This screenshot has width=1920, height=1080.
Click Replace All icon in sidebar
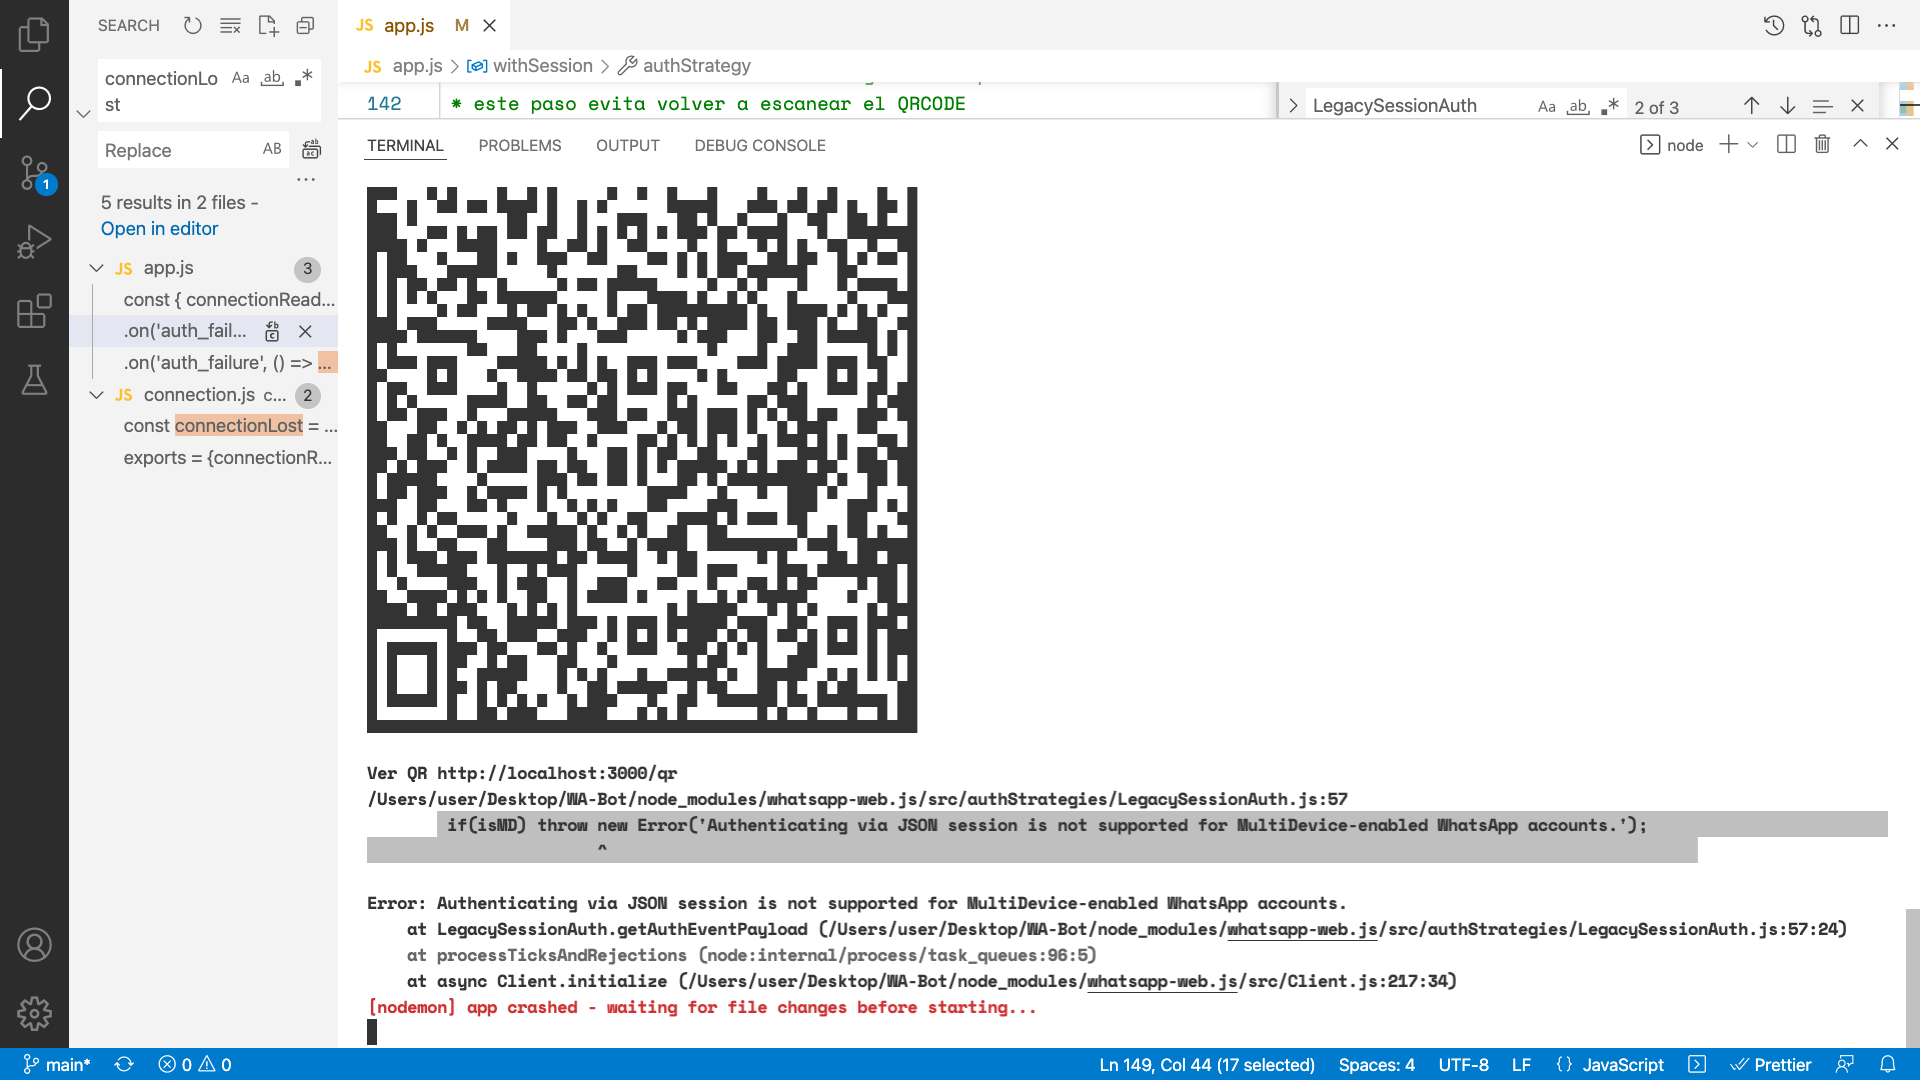312,150
